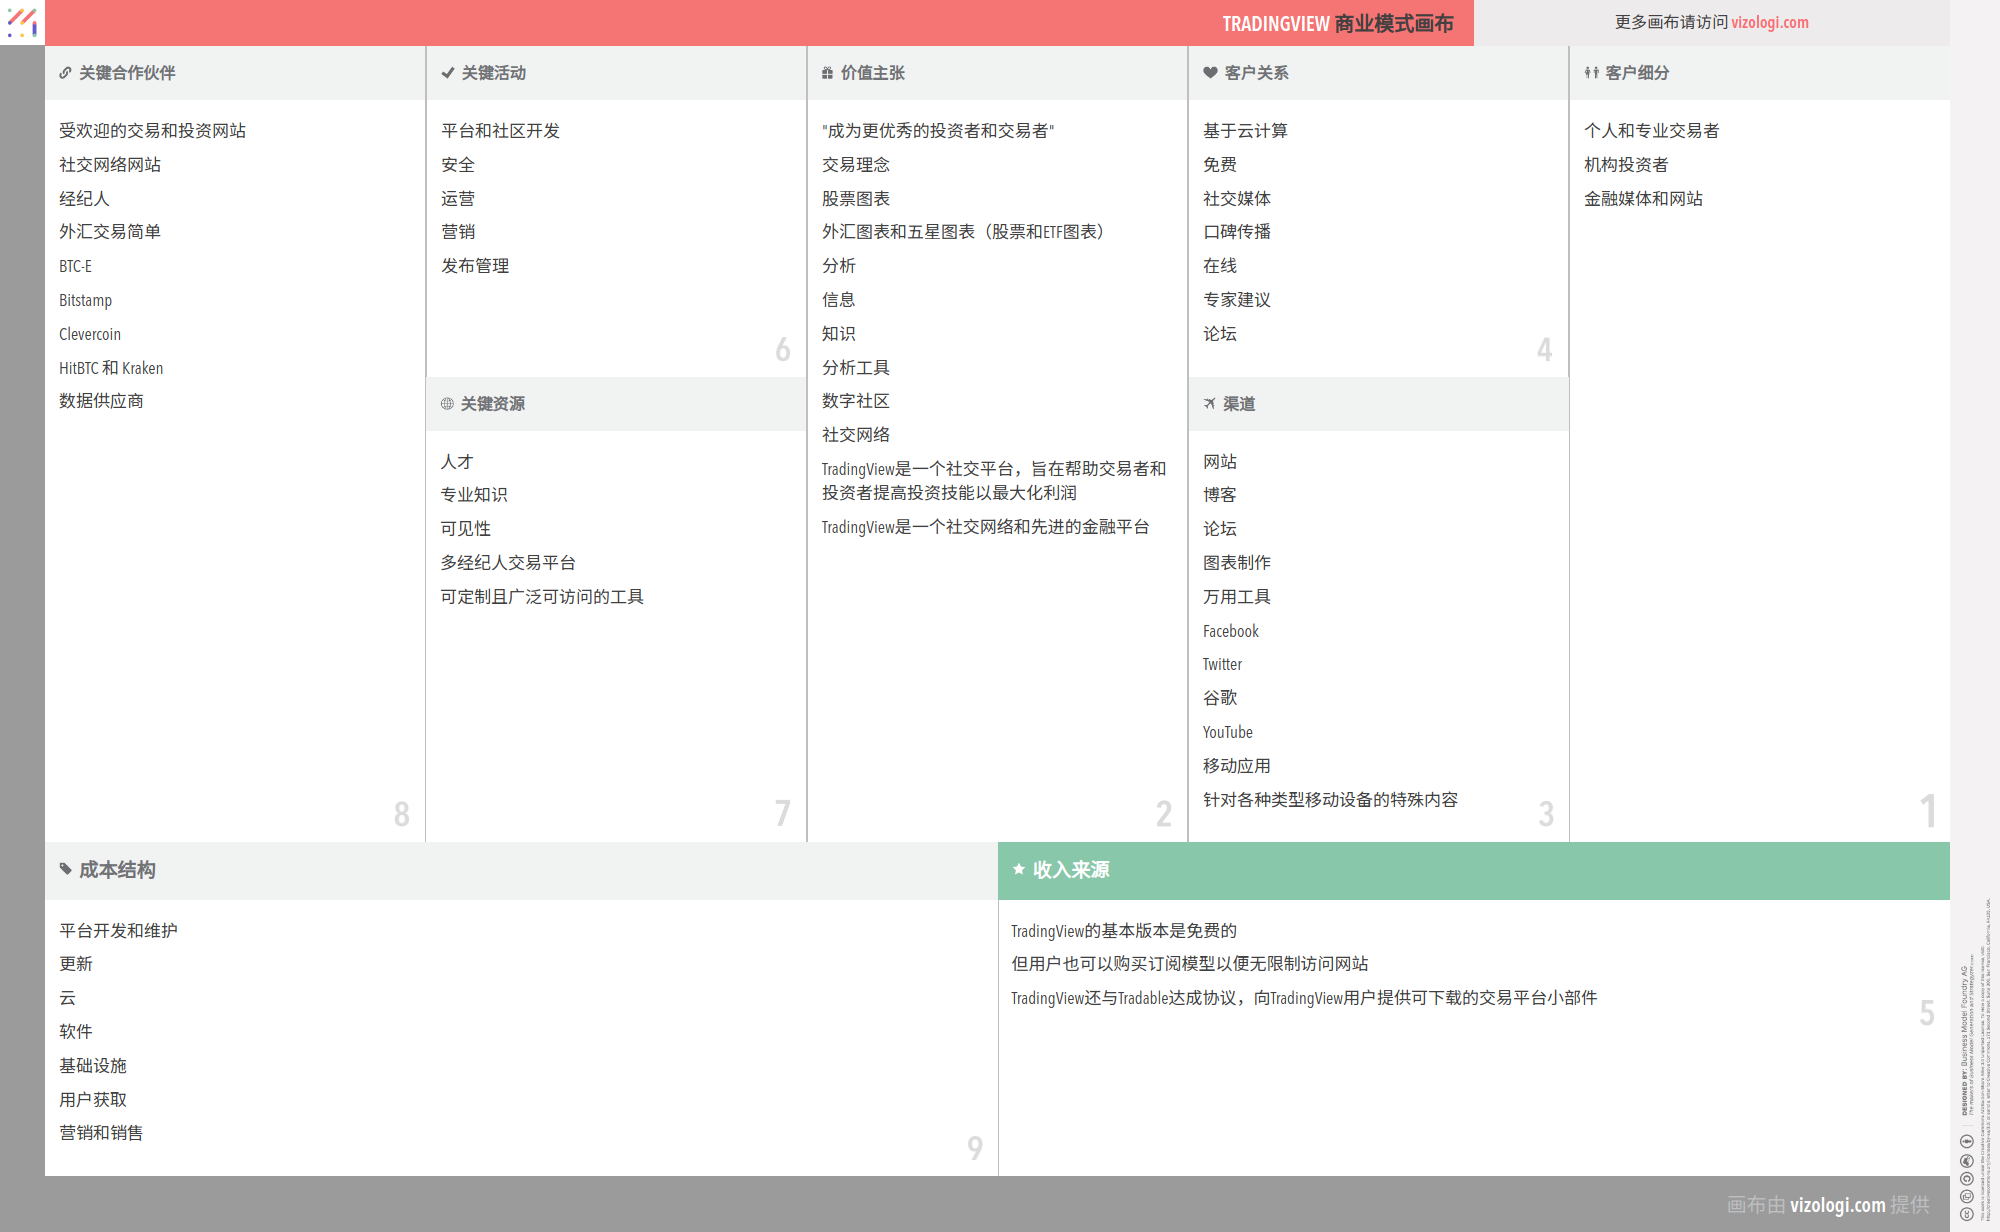Click the link icon beside 关键合作伙伴
2000x1232 pixels.
pyautogui.click(x=64, y=72)
